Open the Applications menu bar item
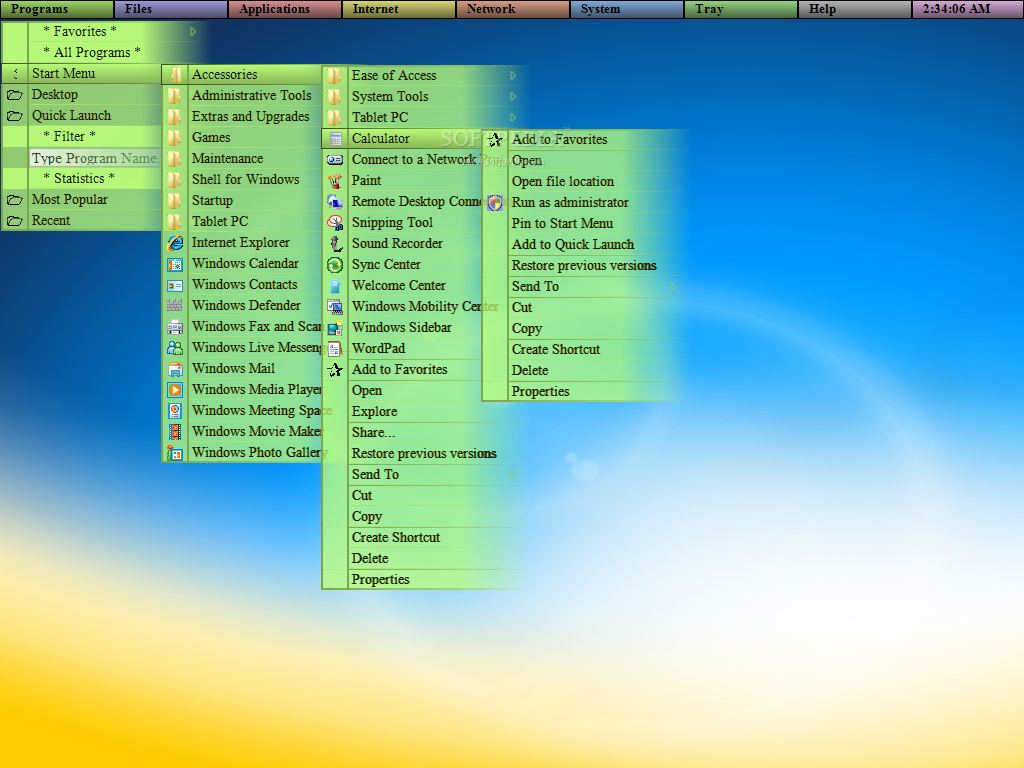The width and height of the screenshot is (1024, 768). [x=284, y=9]
